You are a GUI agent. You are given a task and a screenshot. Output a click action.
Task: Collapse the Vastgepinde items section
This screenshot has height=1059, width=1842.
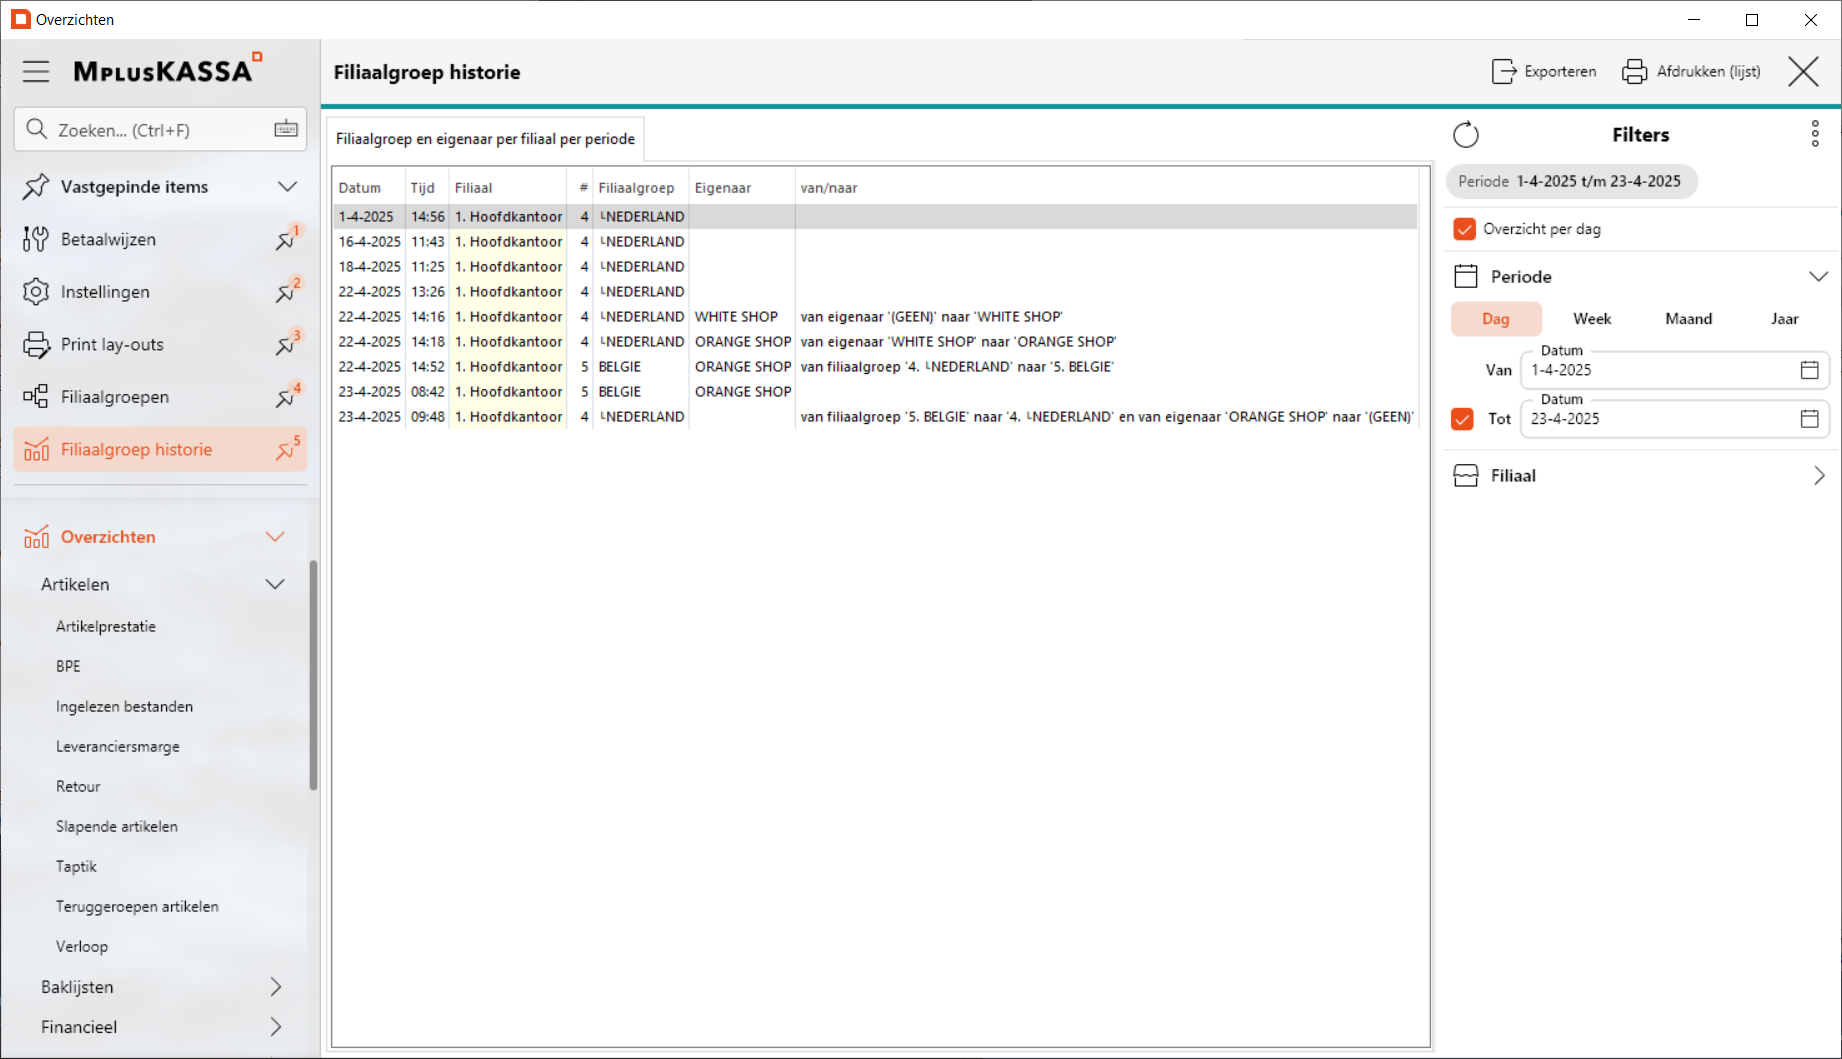(x=287, y=186)
